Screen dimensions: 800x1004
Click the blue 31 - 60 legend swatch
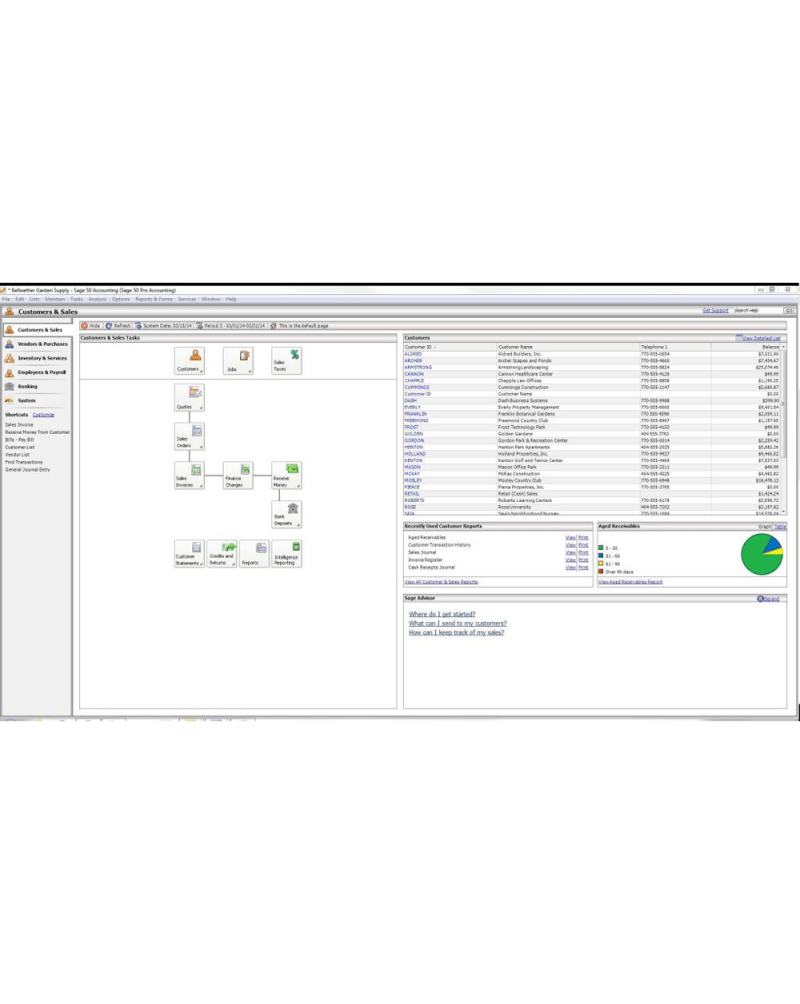[601, 556]
